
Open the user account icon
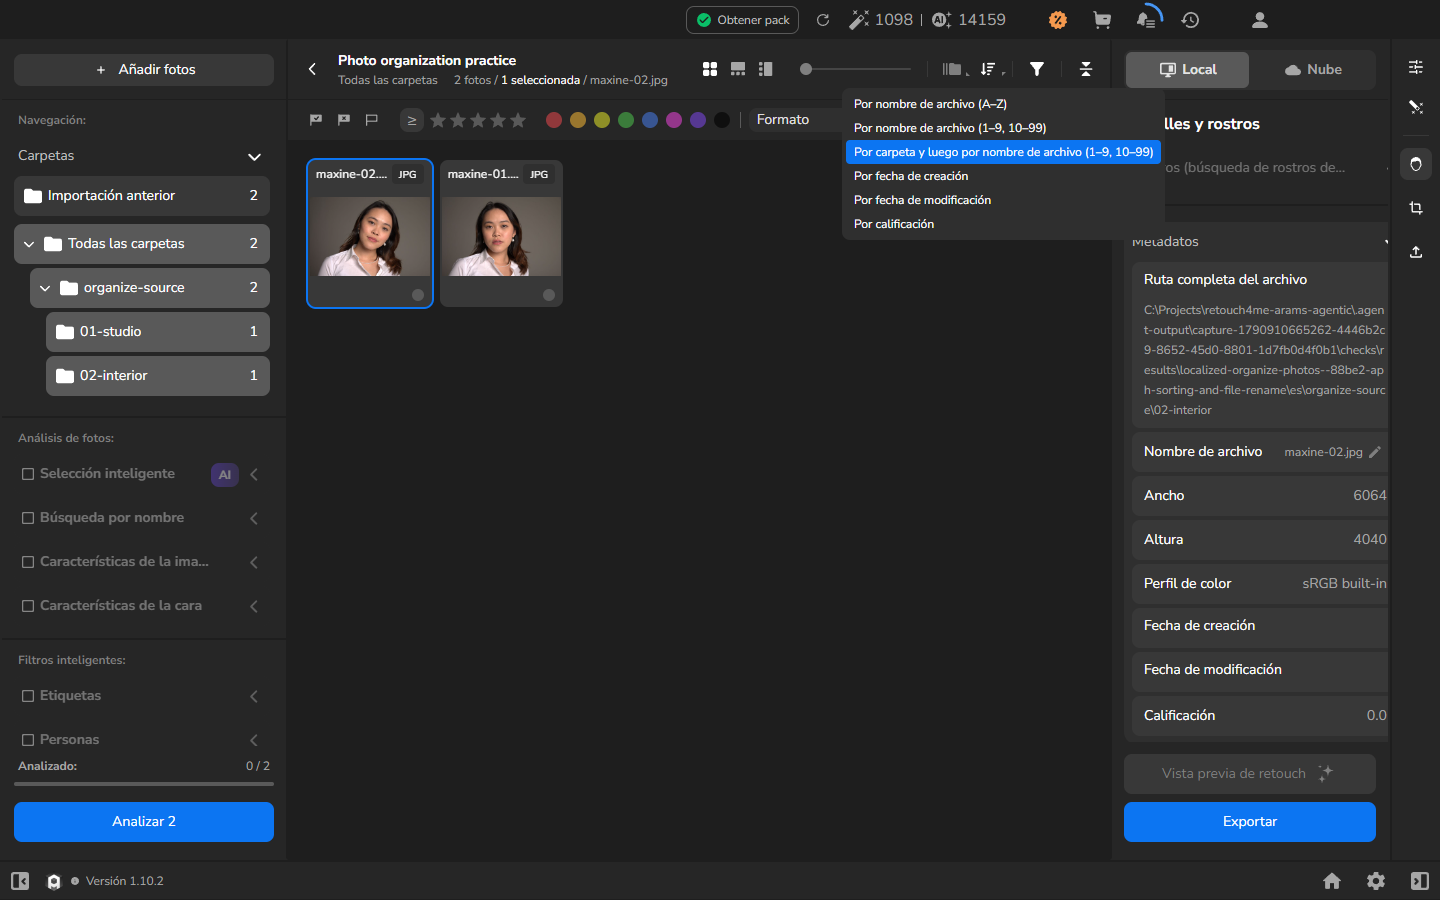tap(1260, 20)
